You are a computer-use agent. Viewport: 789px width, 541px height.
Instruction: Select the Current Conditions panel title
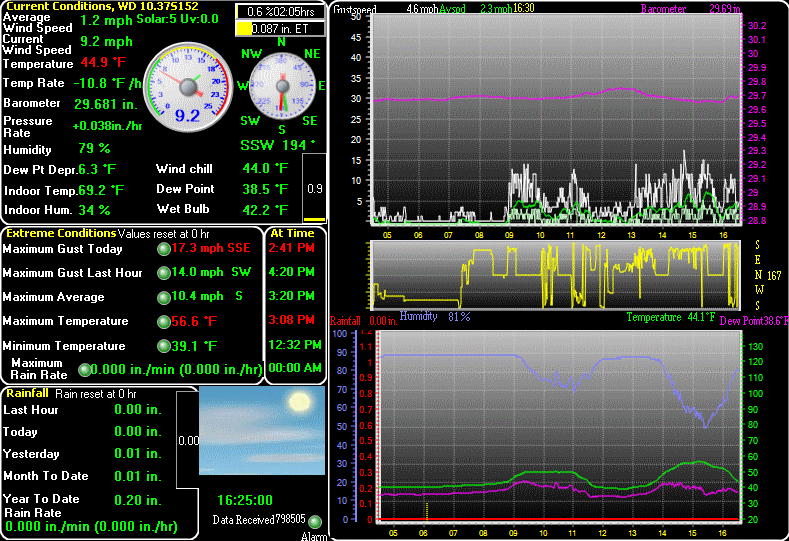(x=102, y=7)
